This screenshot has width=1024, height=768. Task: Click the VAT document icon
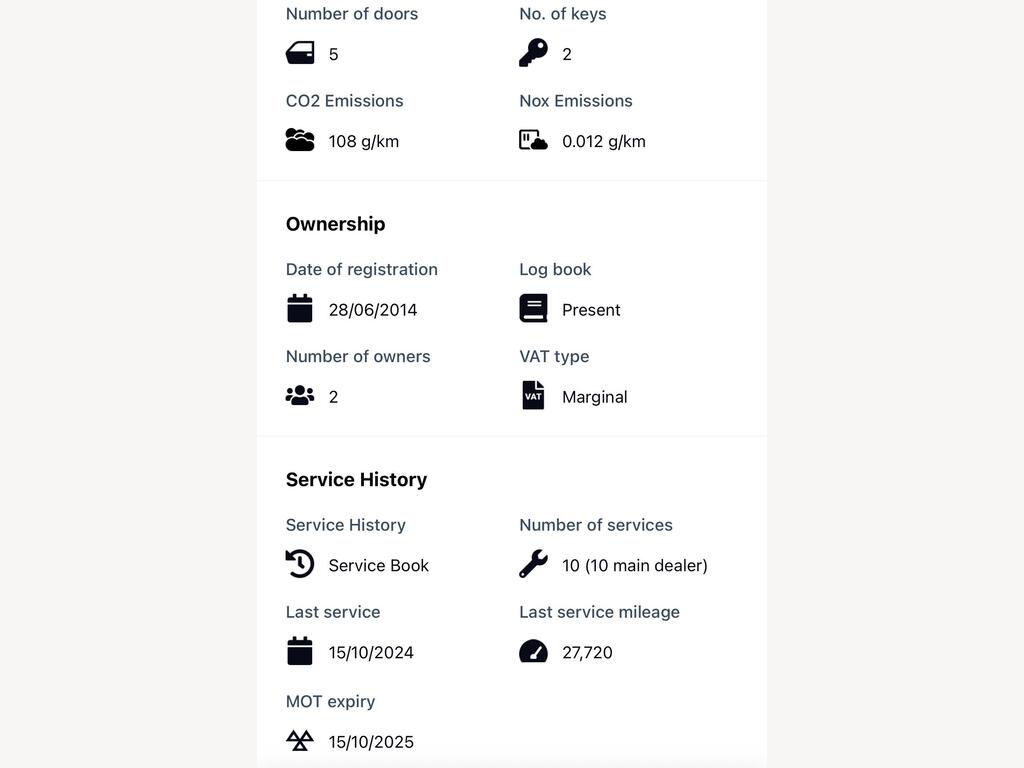(x=534, y=395)
